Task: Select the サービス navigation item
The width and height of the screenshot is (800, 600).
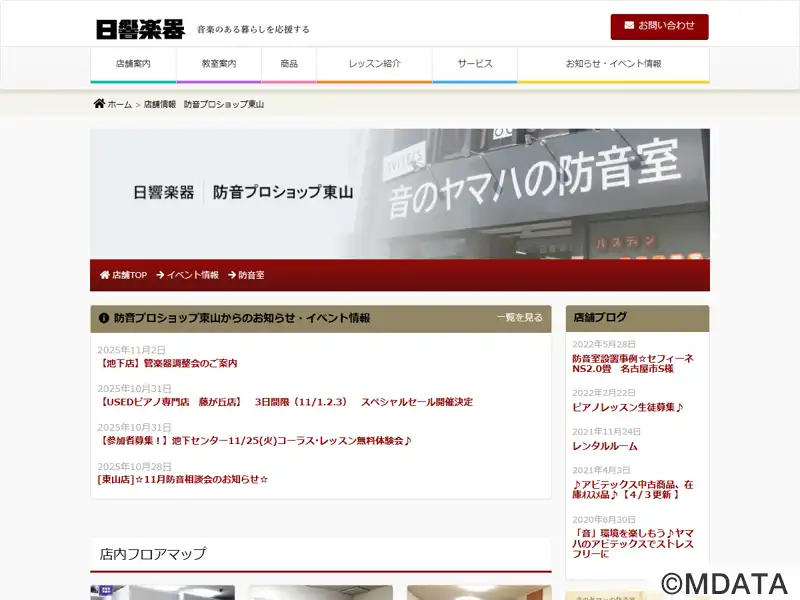Action: coord(475,64)
